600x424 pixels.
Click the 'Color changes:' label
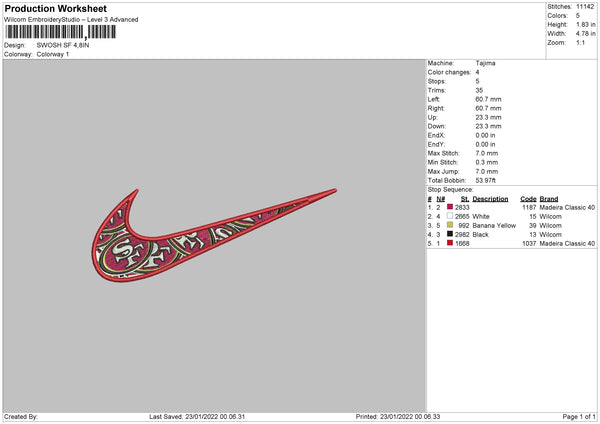click(x=449, y=72)
